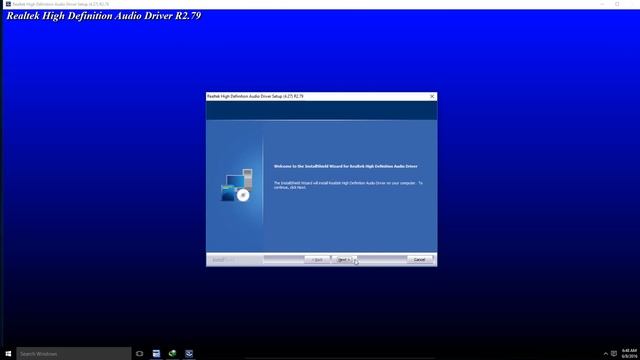Screen dimensions: 640x360
Task: Close the Realtek Audio Driver Setup dialog
Action: pyautogui.click(x=432, y=96)
